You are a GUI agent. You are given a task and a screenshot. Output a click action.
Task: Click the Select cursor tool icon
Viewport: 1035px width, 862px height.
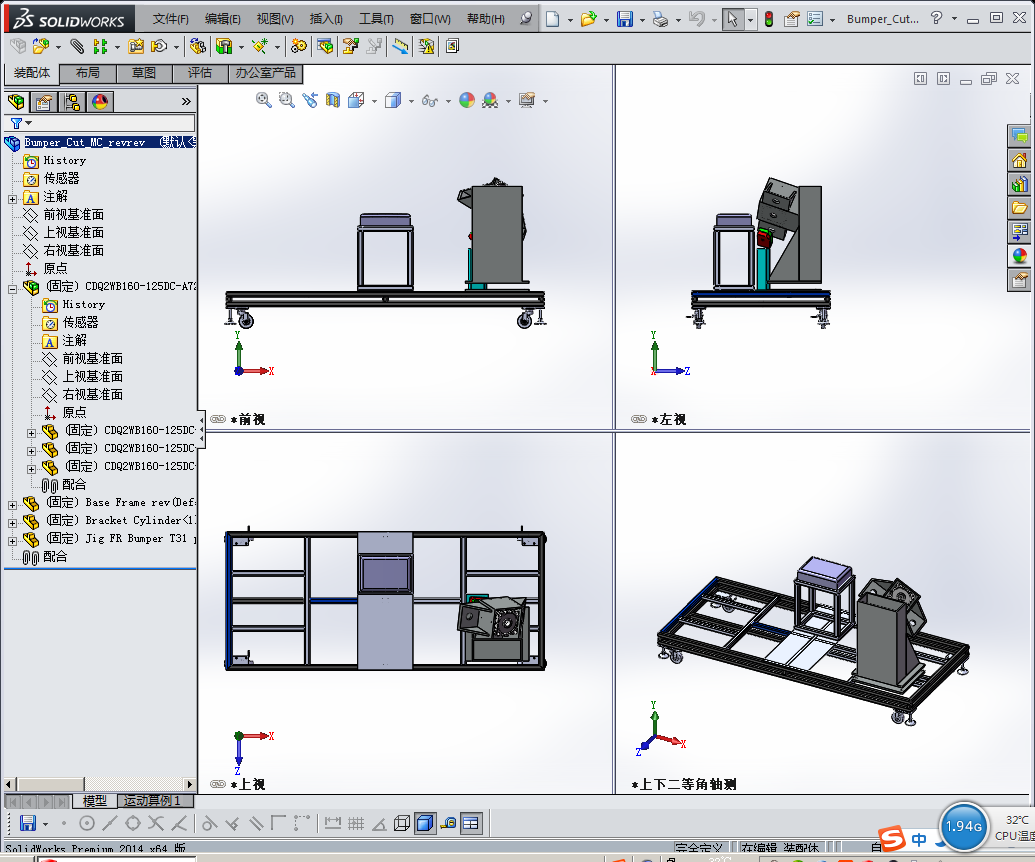[x=732, y=19]
